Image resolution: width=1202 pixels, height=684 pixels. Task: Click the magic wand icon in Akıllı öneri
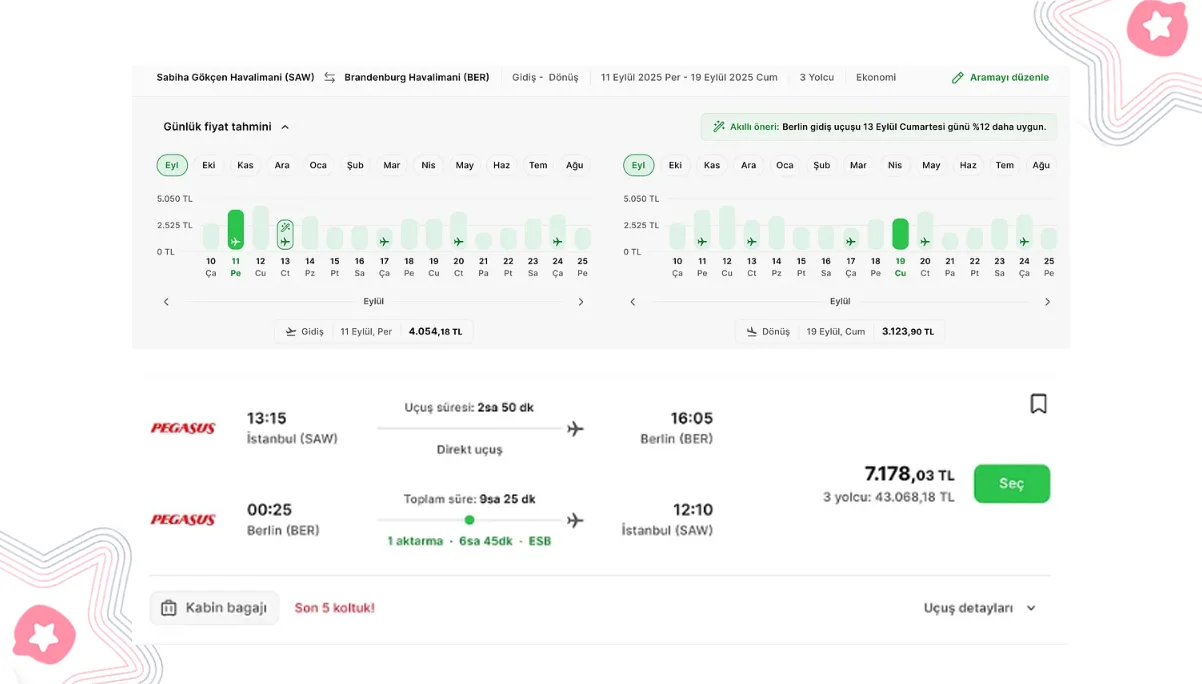click(718, 127)
